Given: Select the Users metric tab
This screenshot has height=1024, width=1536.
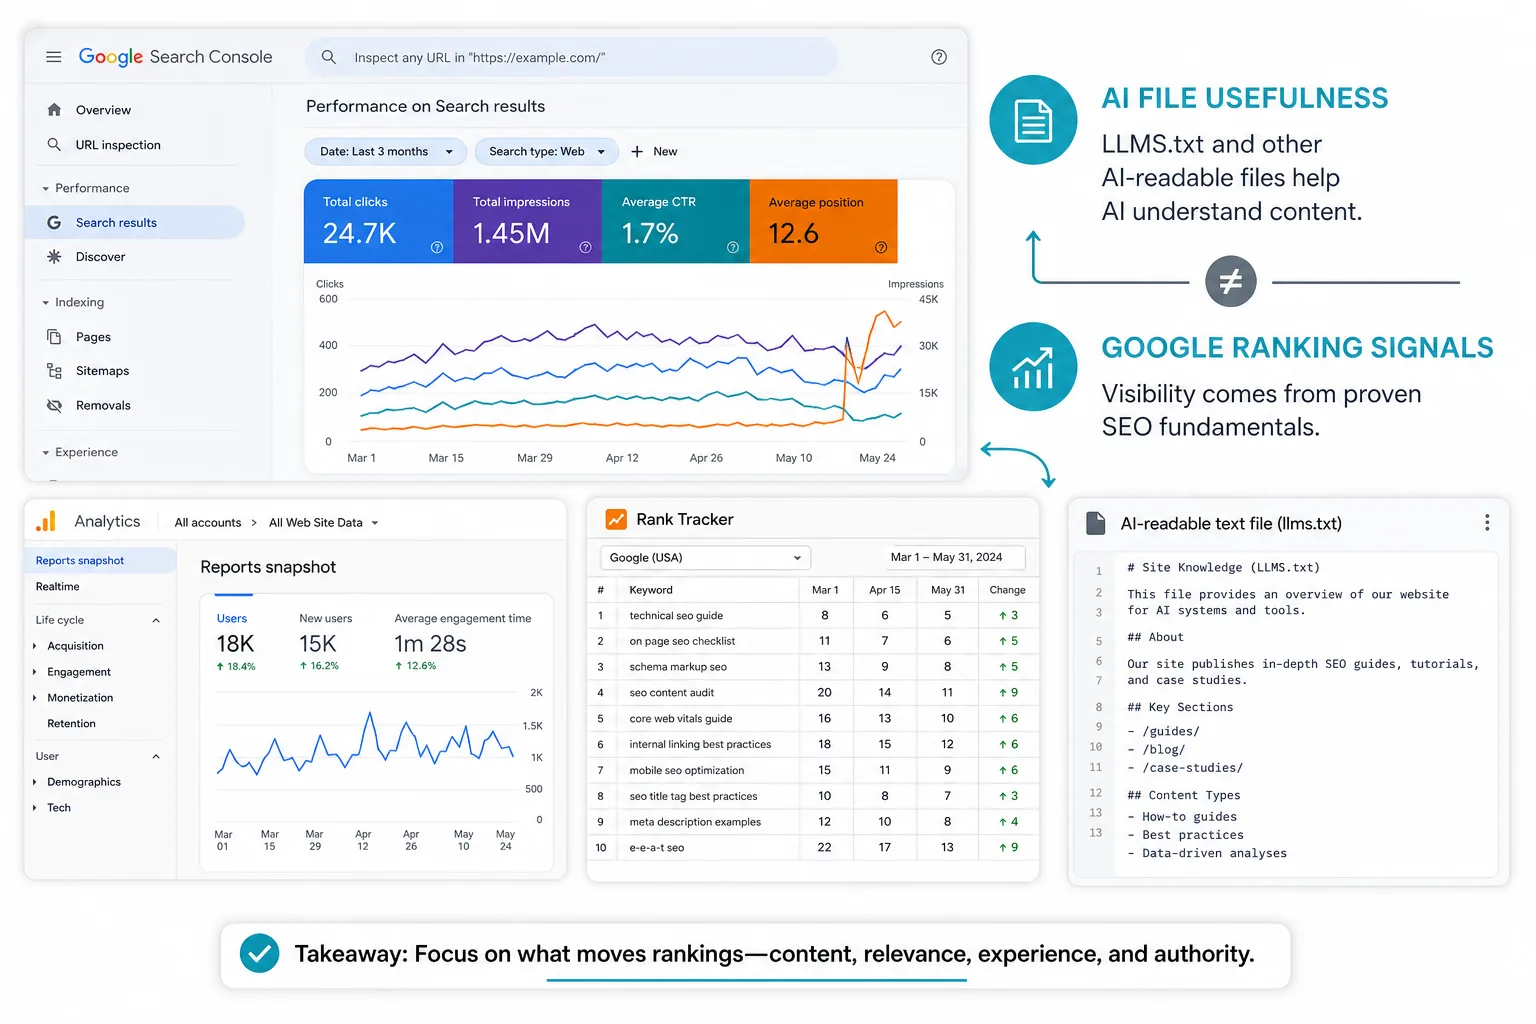Looking at the screenshot, I should [x=236, y=643].
